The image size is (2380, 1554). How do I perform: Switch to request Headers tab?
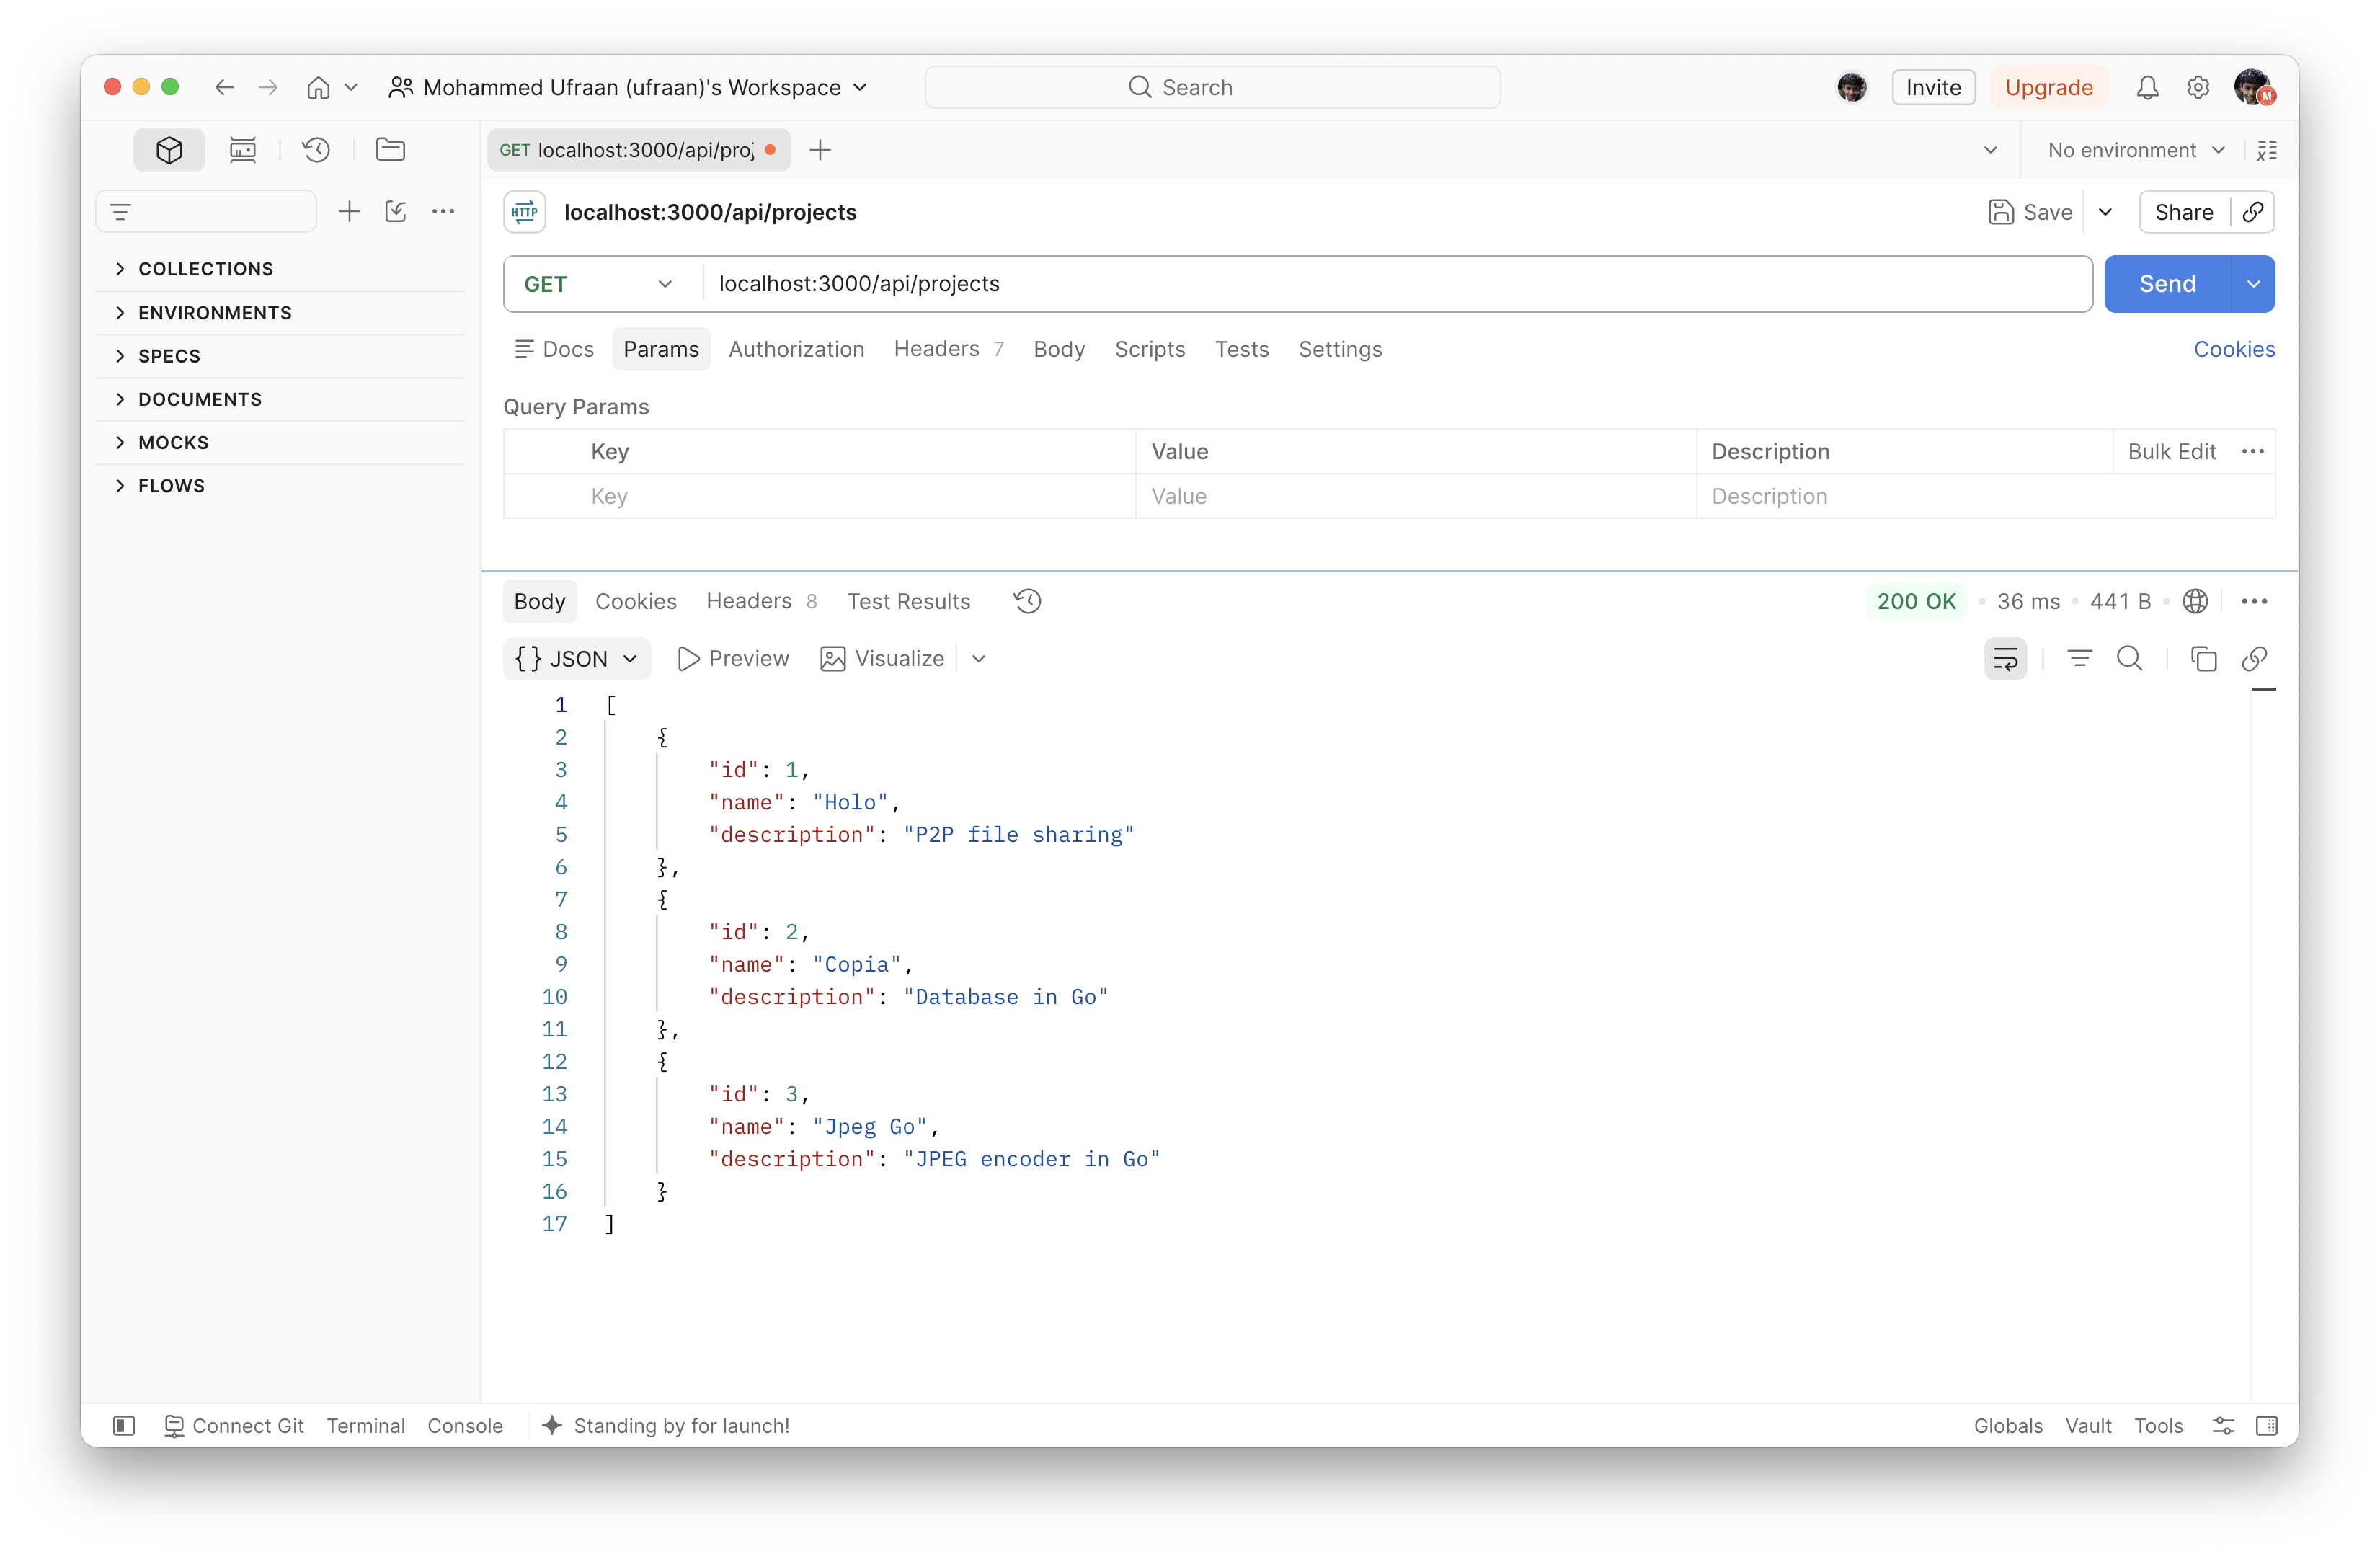(x=948, y=349)
